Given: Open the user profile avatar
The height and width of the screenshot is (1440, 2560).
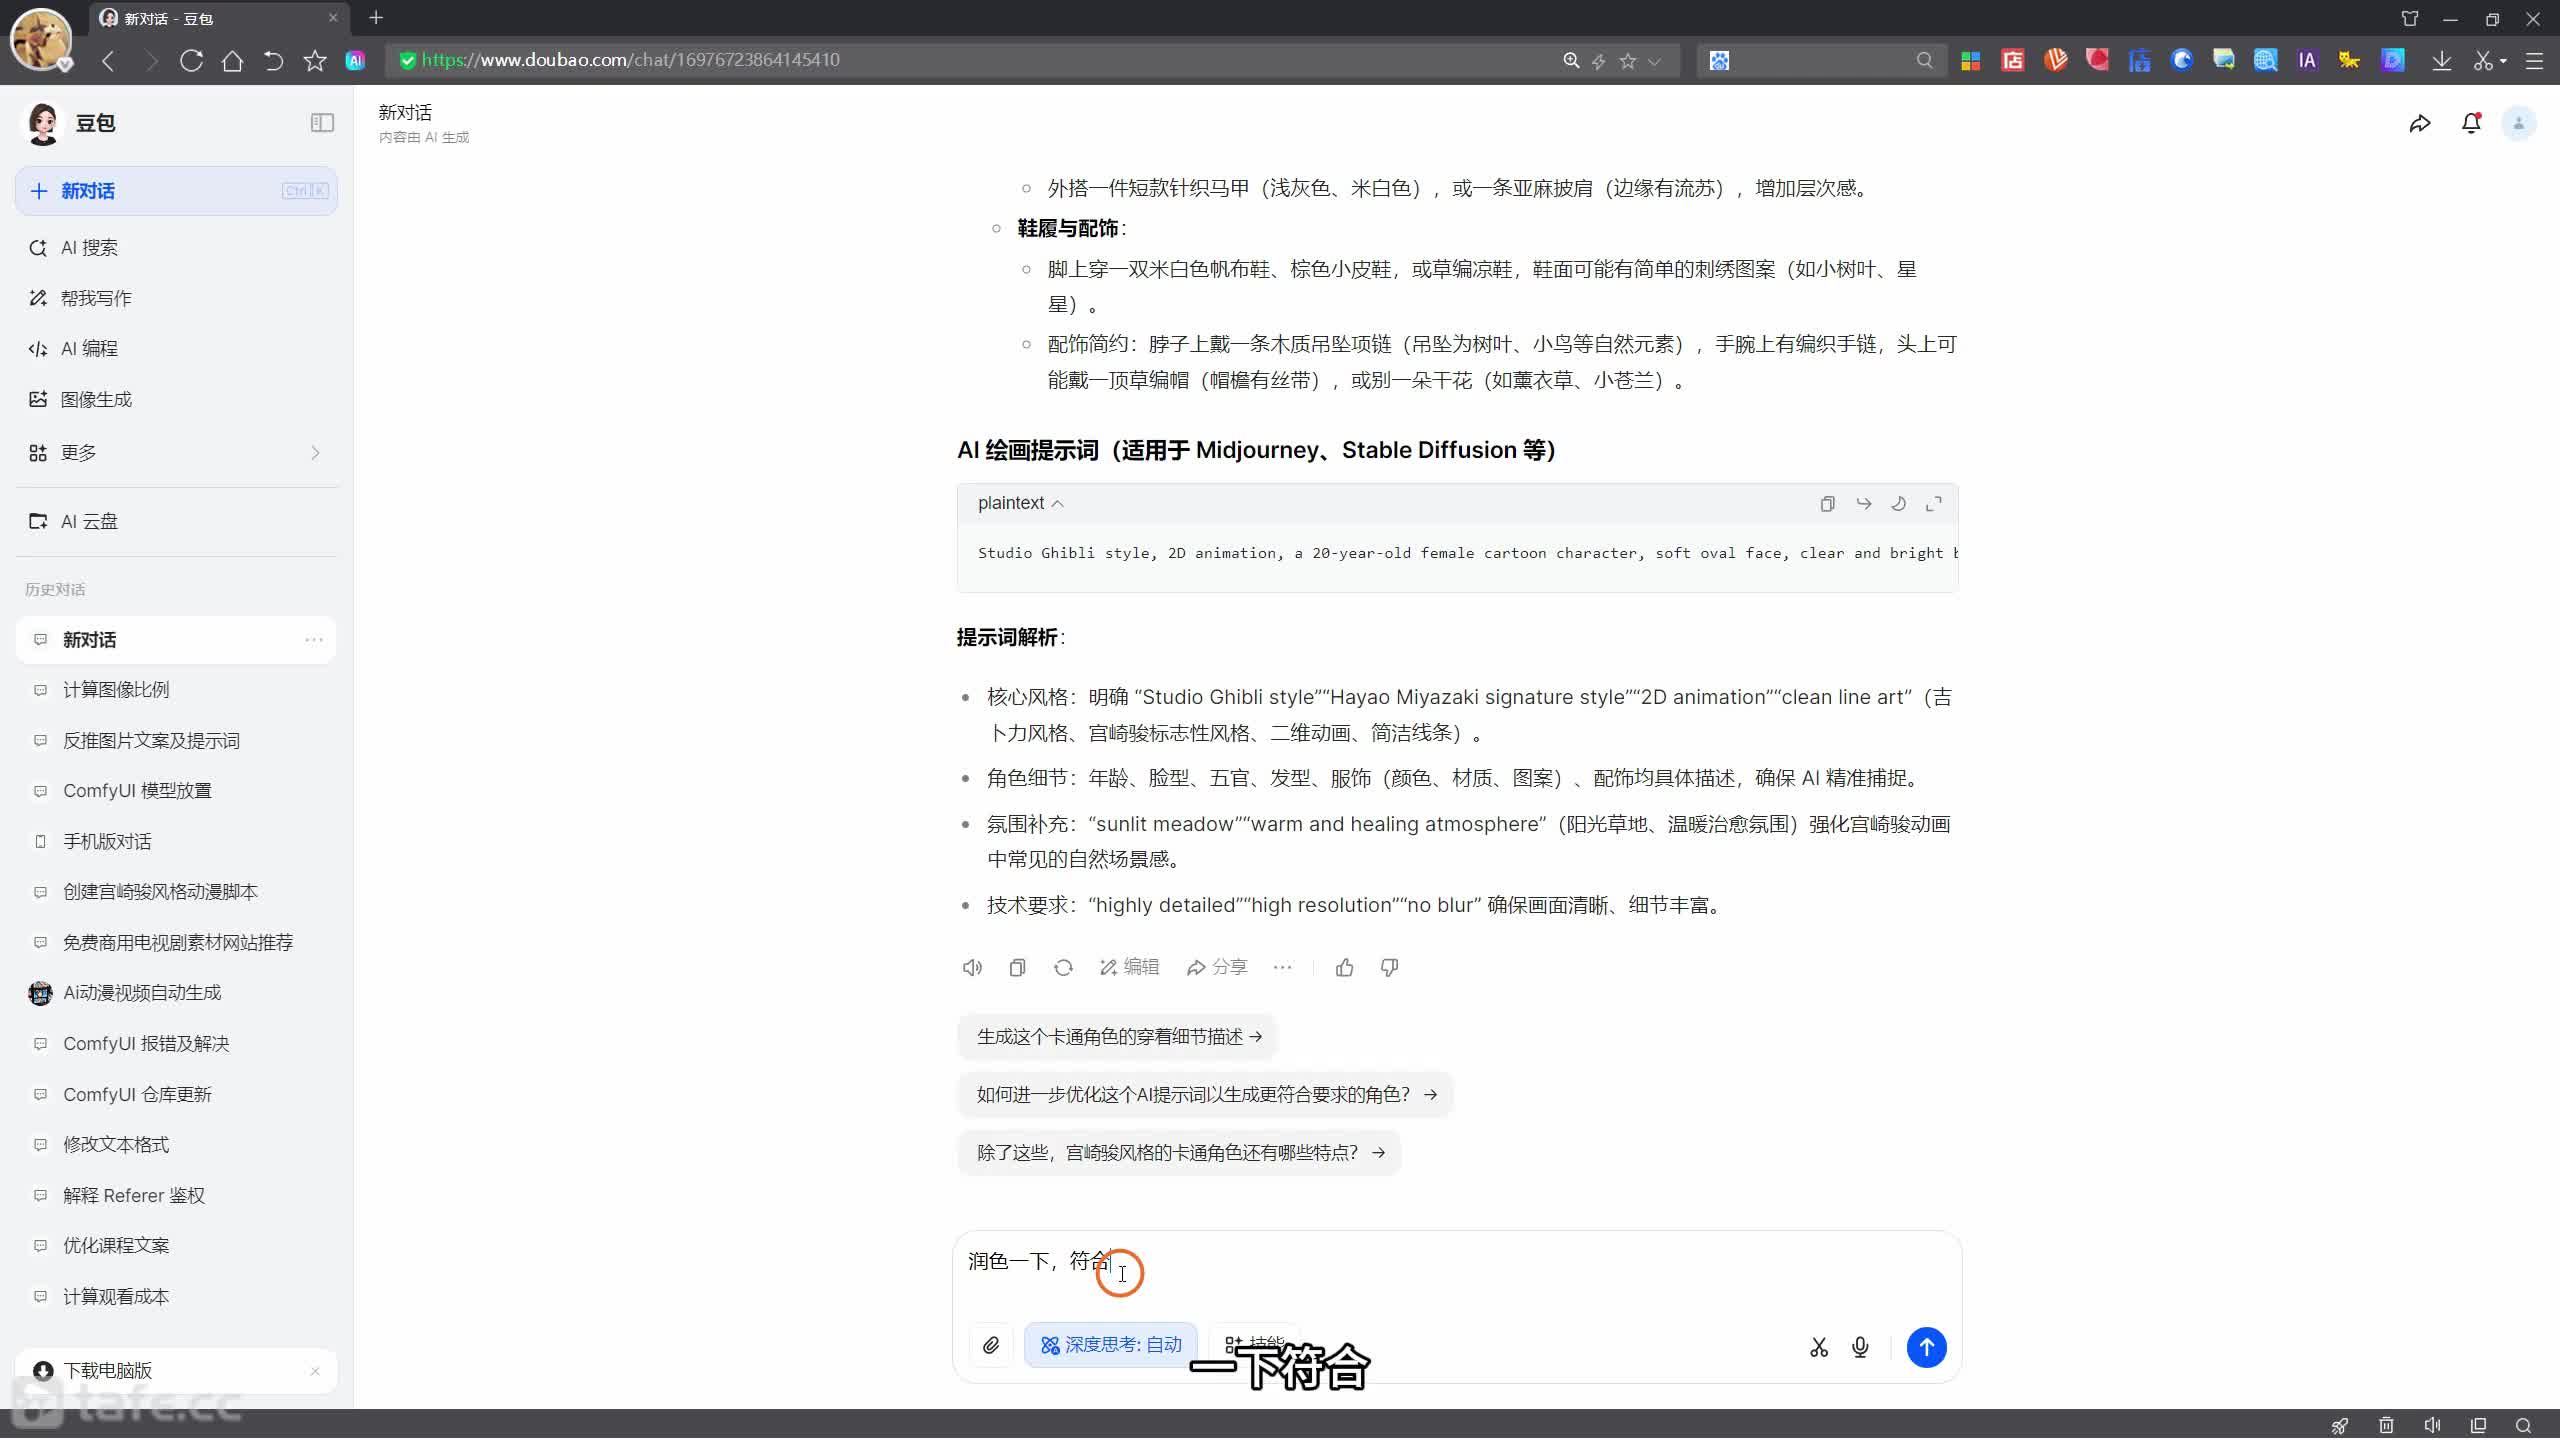Looking at the screenshot, I should 2519,124.
